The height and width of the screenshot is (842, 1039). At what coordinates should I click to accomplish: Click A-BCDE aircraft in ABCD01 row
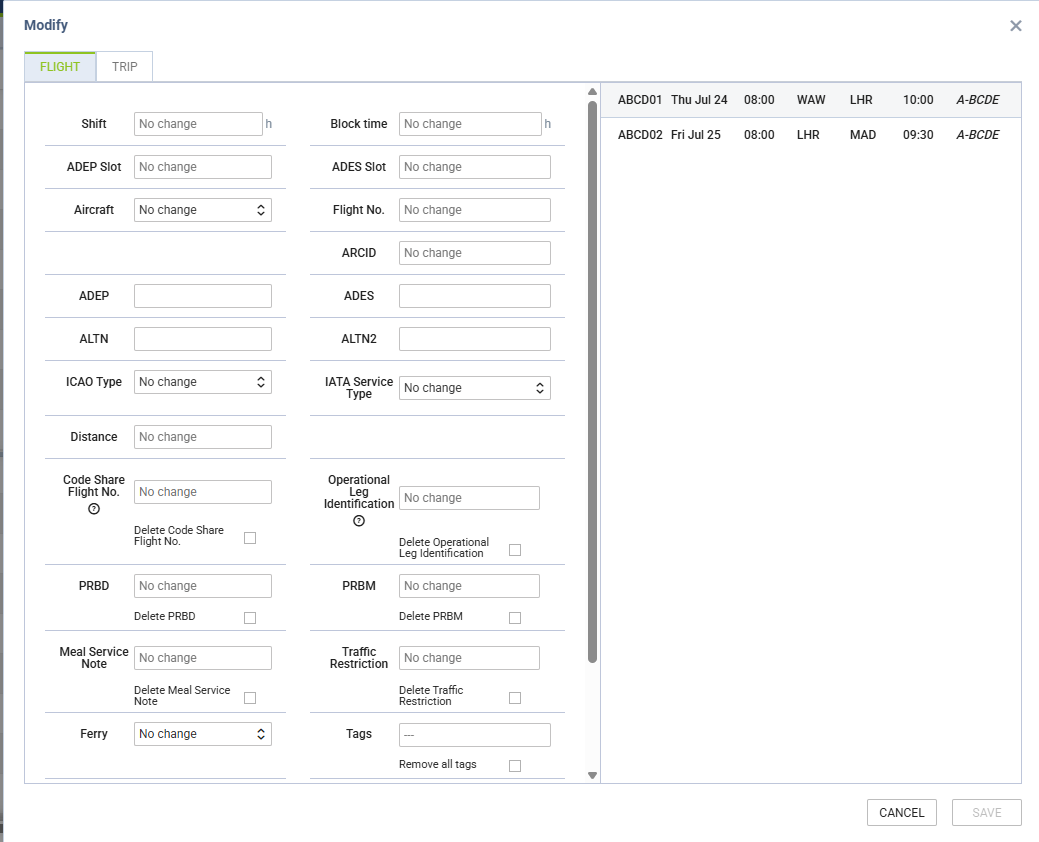point(977,100)
